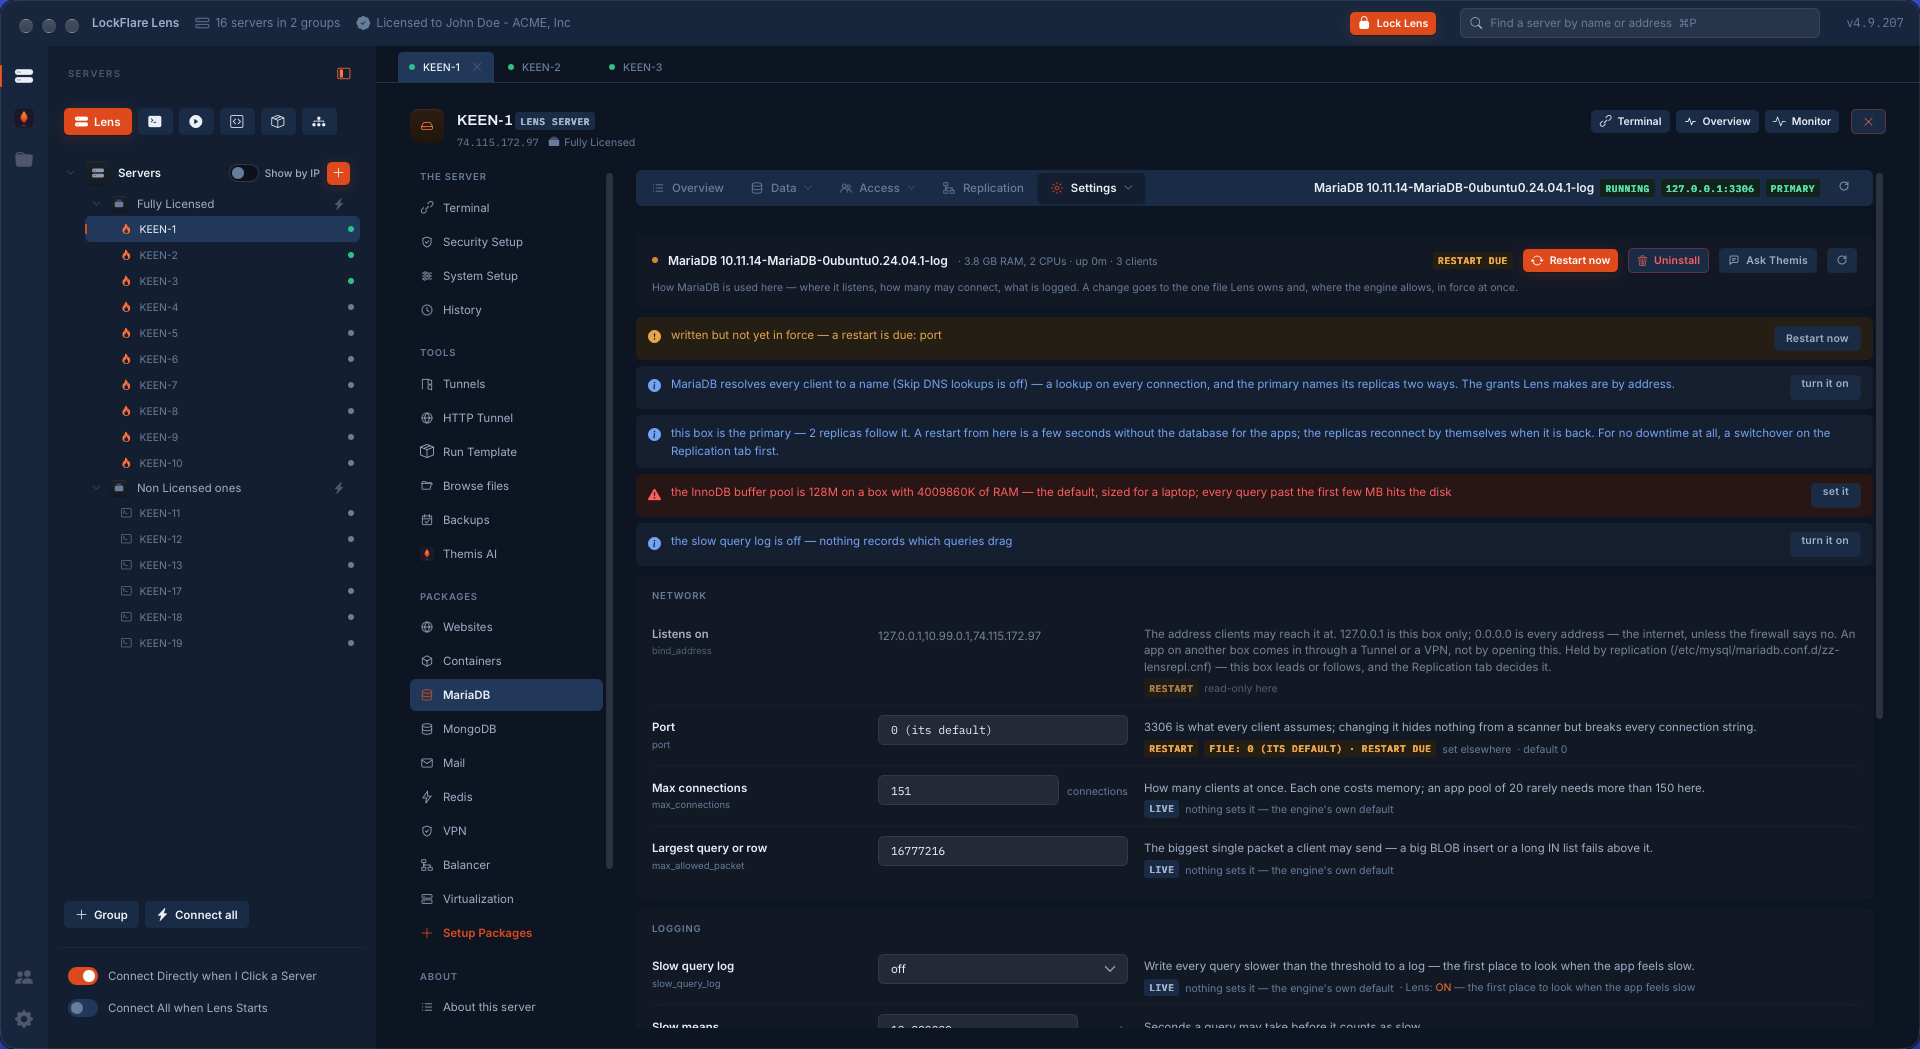Click the Port input field
The height and width of the screenshot is (1049, 1920).
pyautogui.click(x=1002, y=730)
